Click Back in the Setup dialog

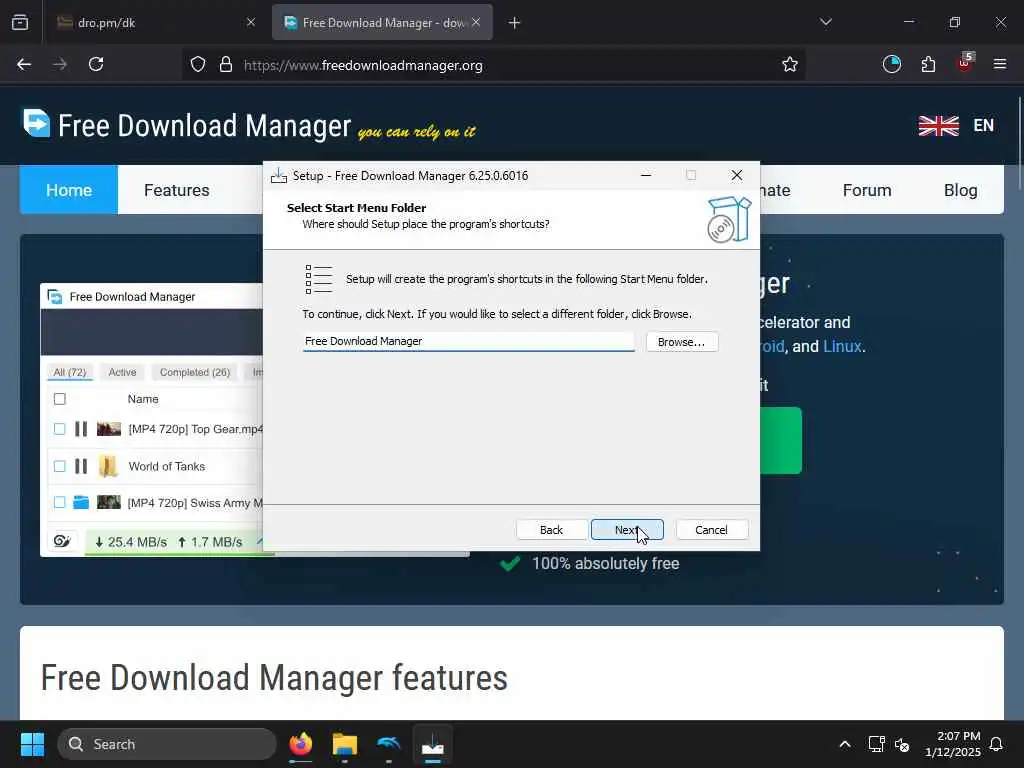(551, 530)
